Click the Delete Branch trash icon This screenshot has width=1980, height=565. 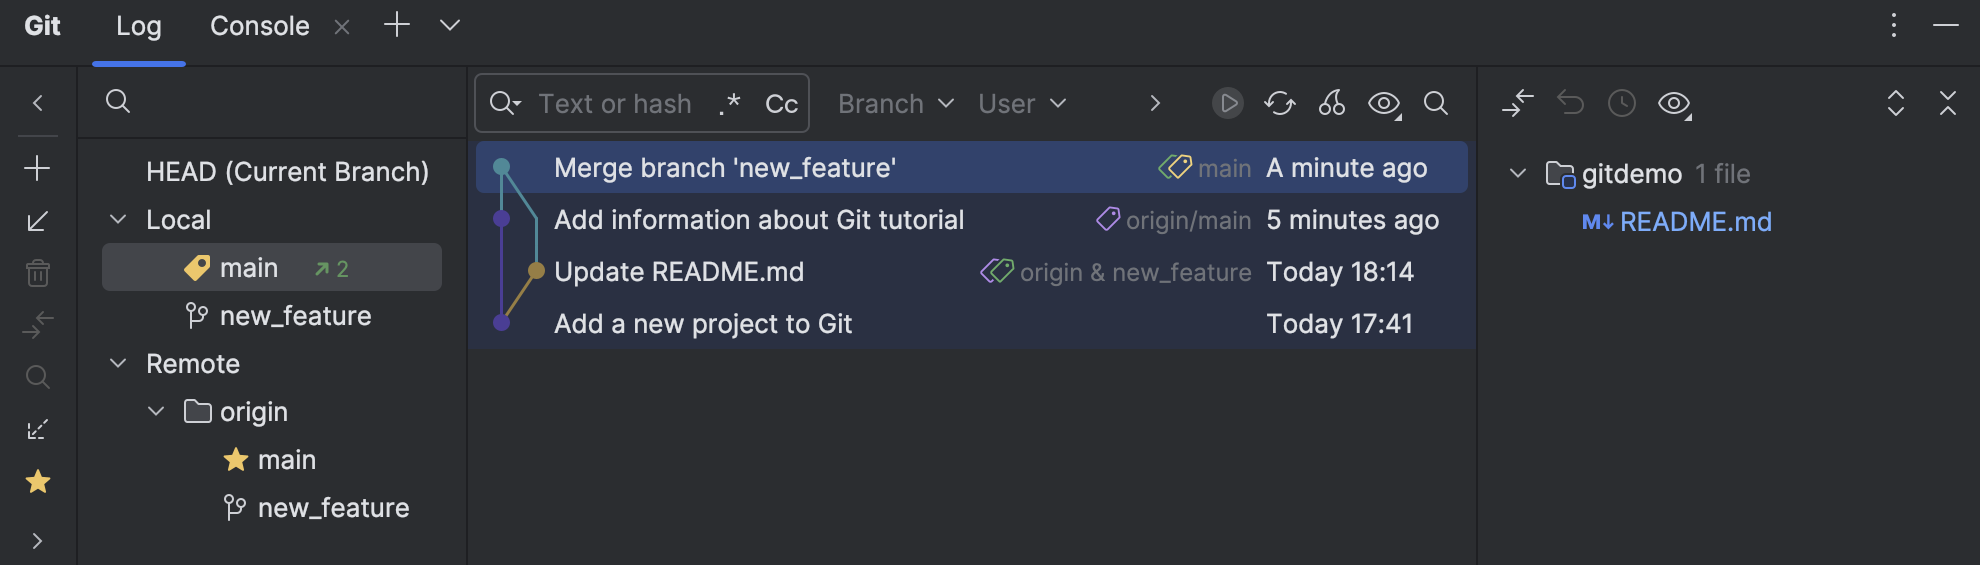pyautogui.click(x=38, y=273)
